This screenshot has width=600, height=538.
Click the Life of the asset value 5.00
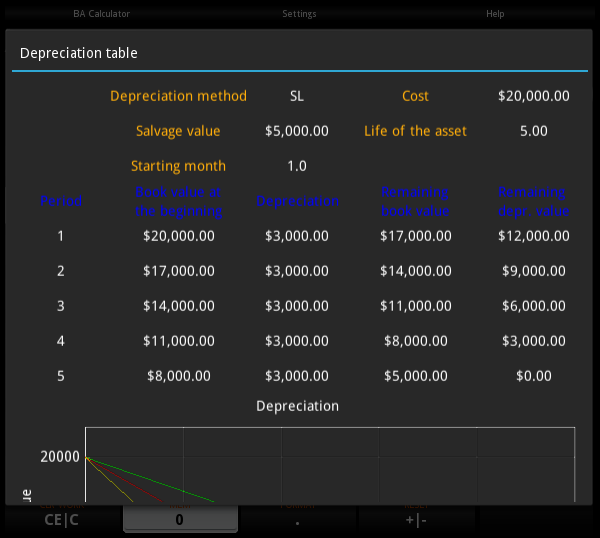pos(533,131)
